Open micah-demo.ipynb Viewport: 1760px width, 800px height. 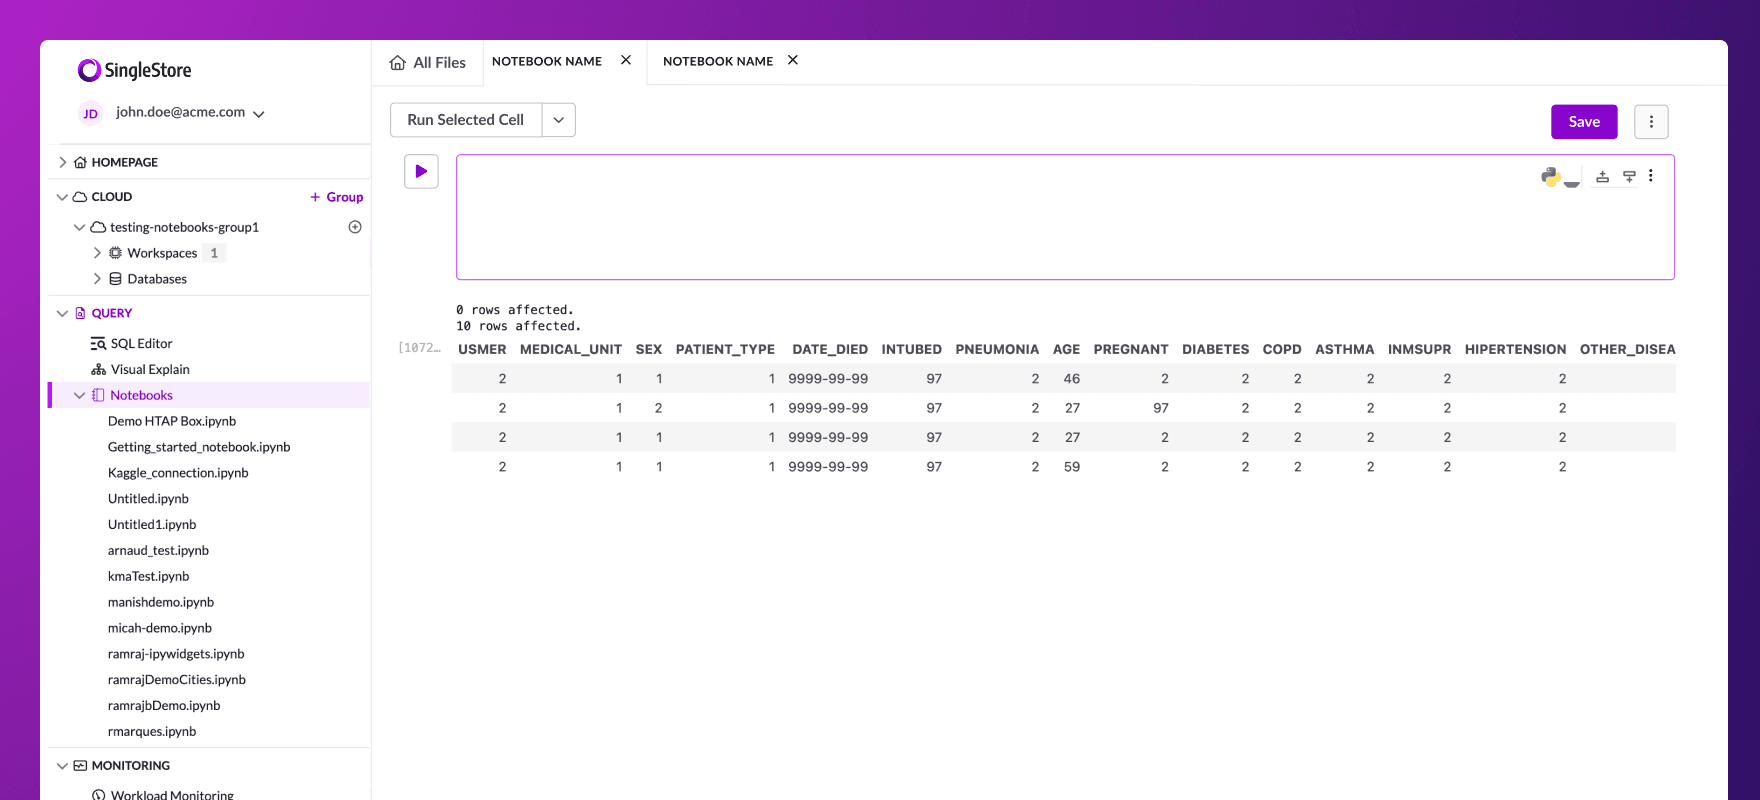pyautogui.click(x=160, y=628)
